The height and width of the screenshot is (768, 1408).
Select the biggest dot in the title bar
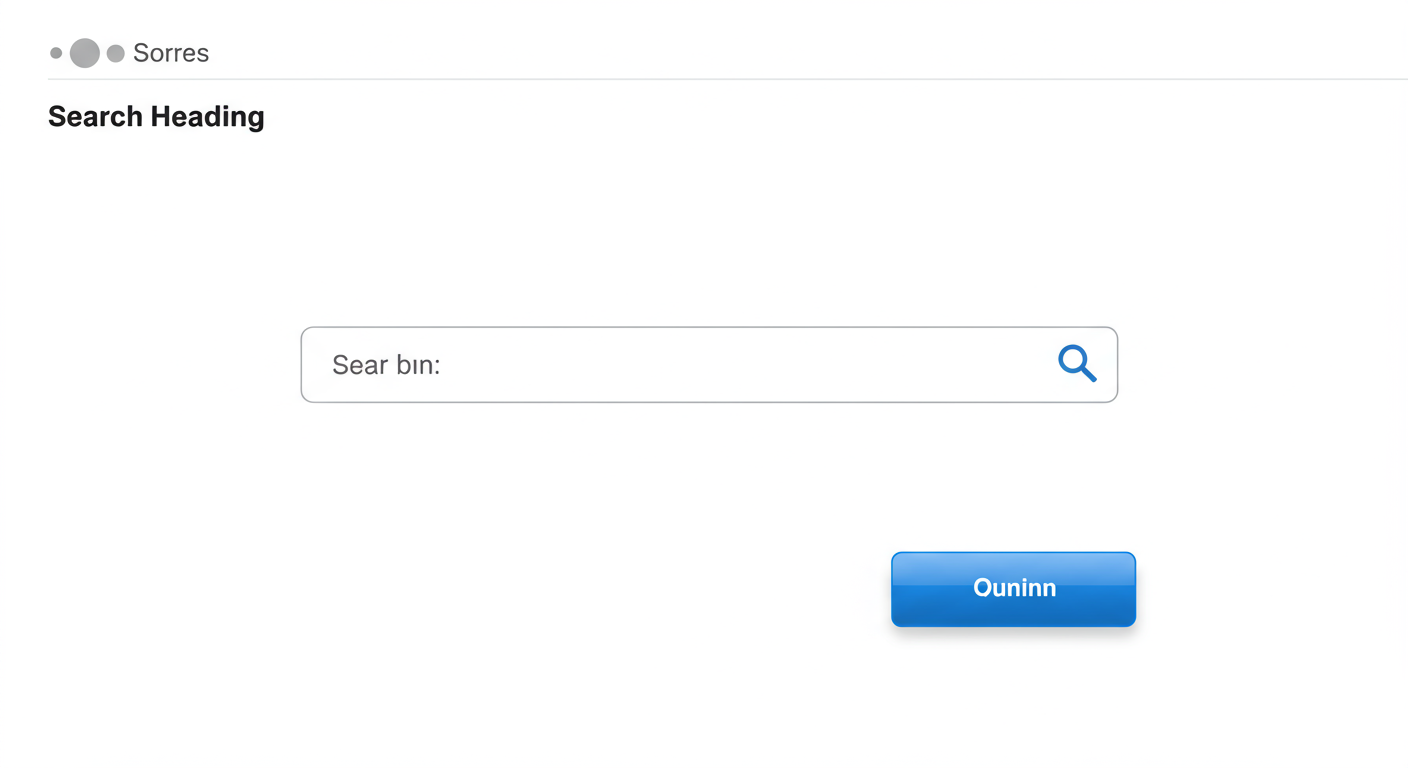[85, 53]
